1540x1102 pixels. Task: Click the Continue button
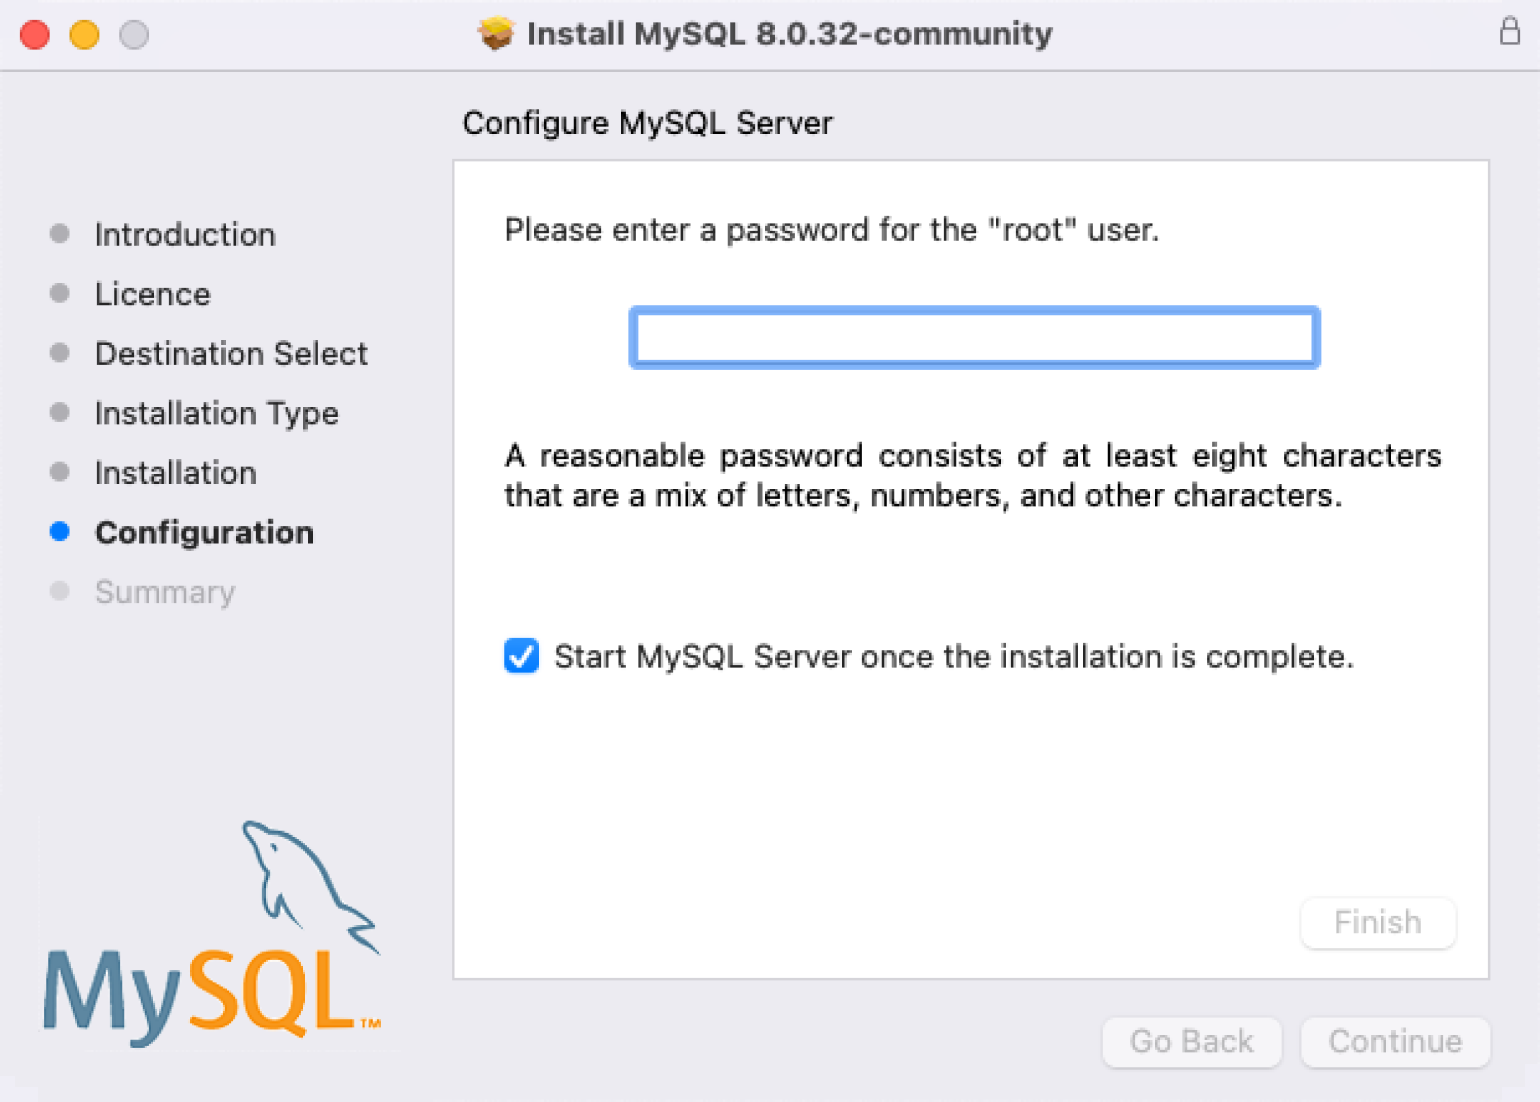coord(1395,1042)
